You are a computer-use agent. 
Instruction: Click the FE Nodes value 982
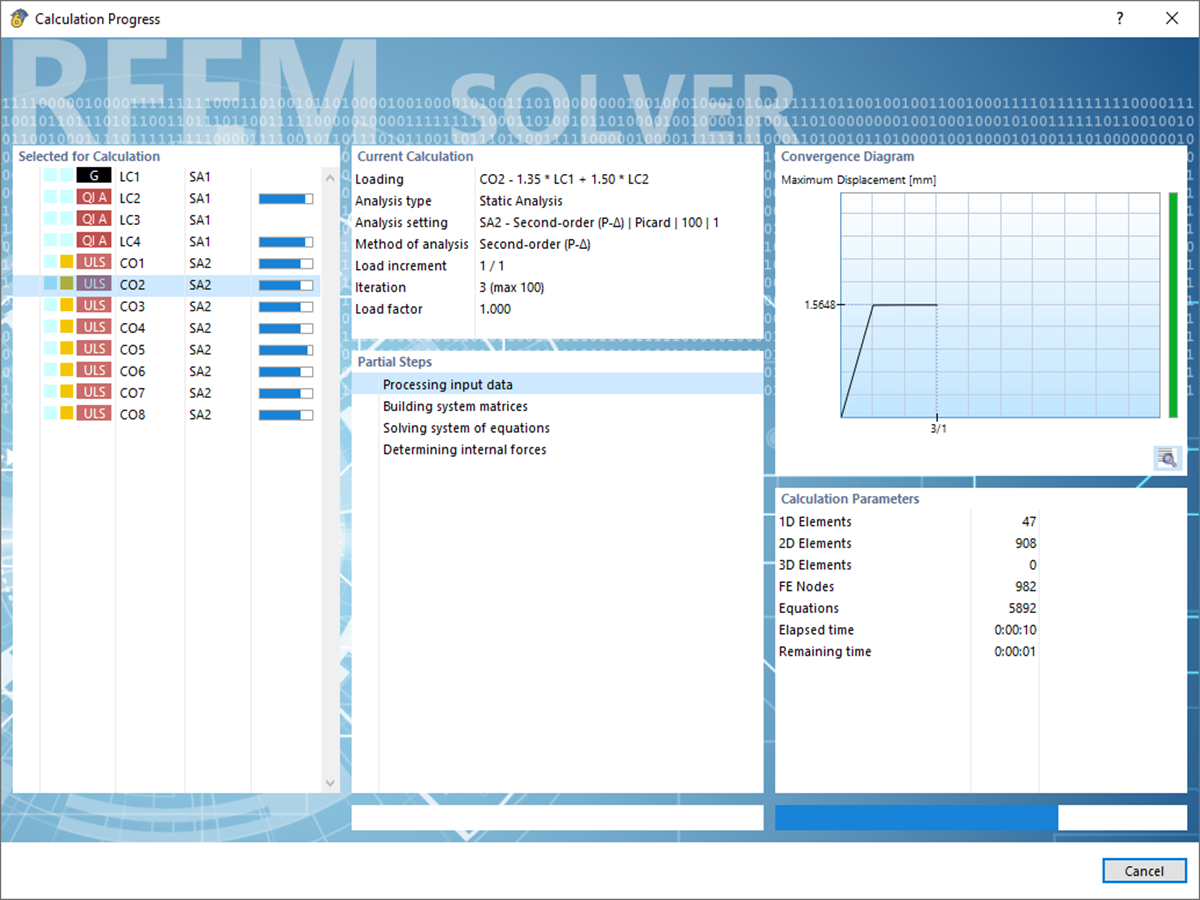pos(1025,586)
